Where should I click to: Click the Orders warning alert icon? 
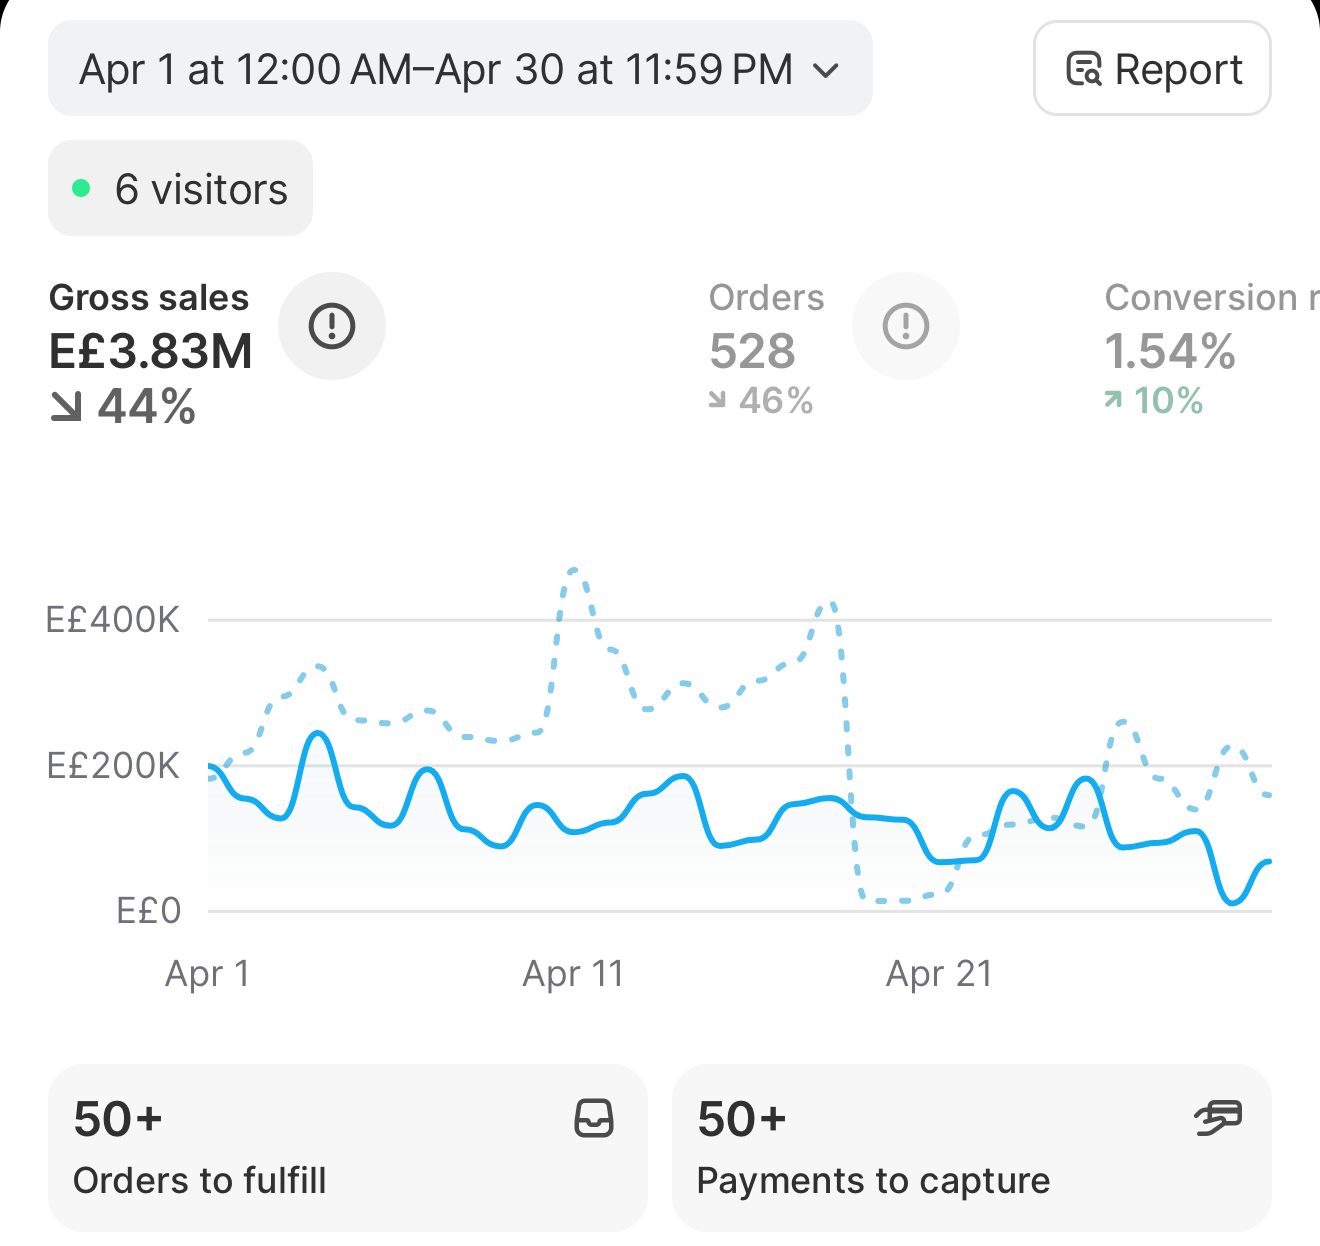(x=906, y=326)
